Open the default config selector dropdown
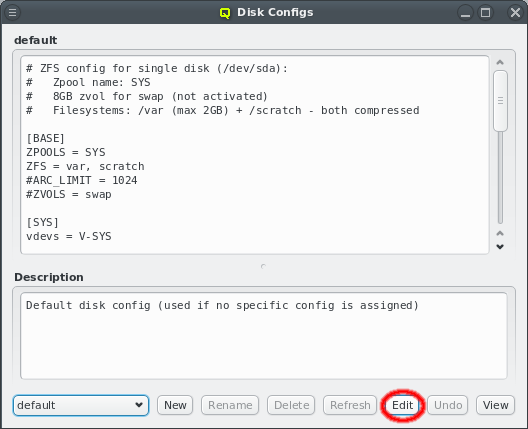528x429 pixels. [81, 405]
